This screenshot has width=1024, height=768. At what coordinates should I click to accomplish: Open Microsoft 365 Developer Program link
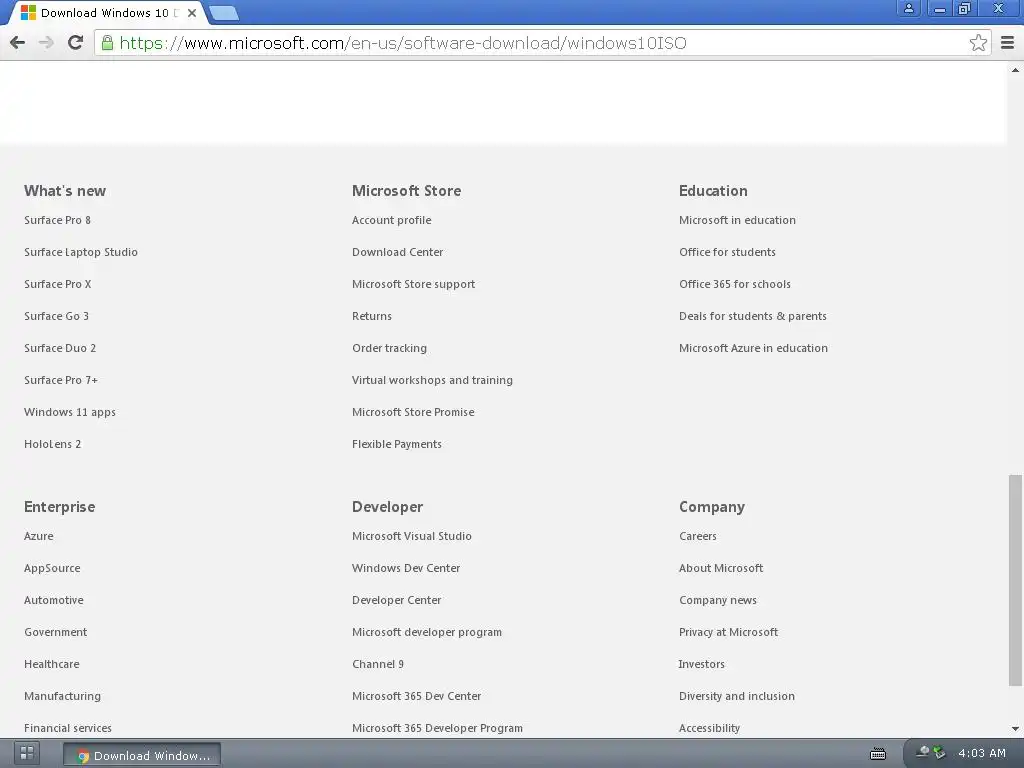tap(438, 728)
